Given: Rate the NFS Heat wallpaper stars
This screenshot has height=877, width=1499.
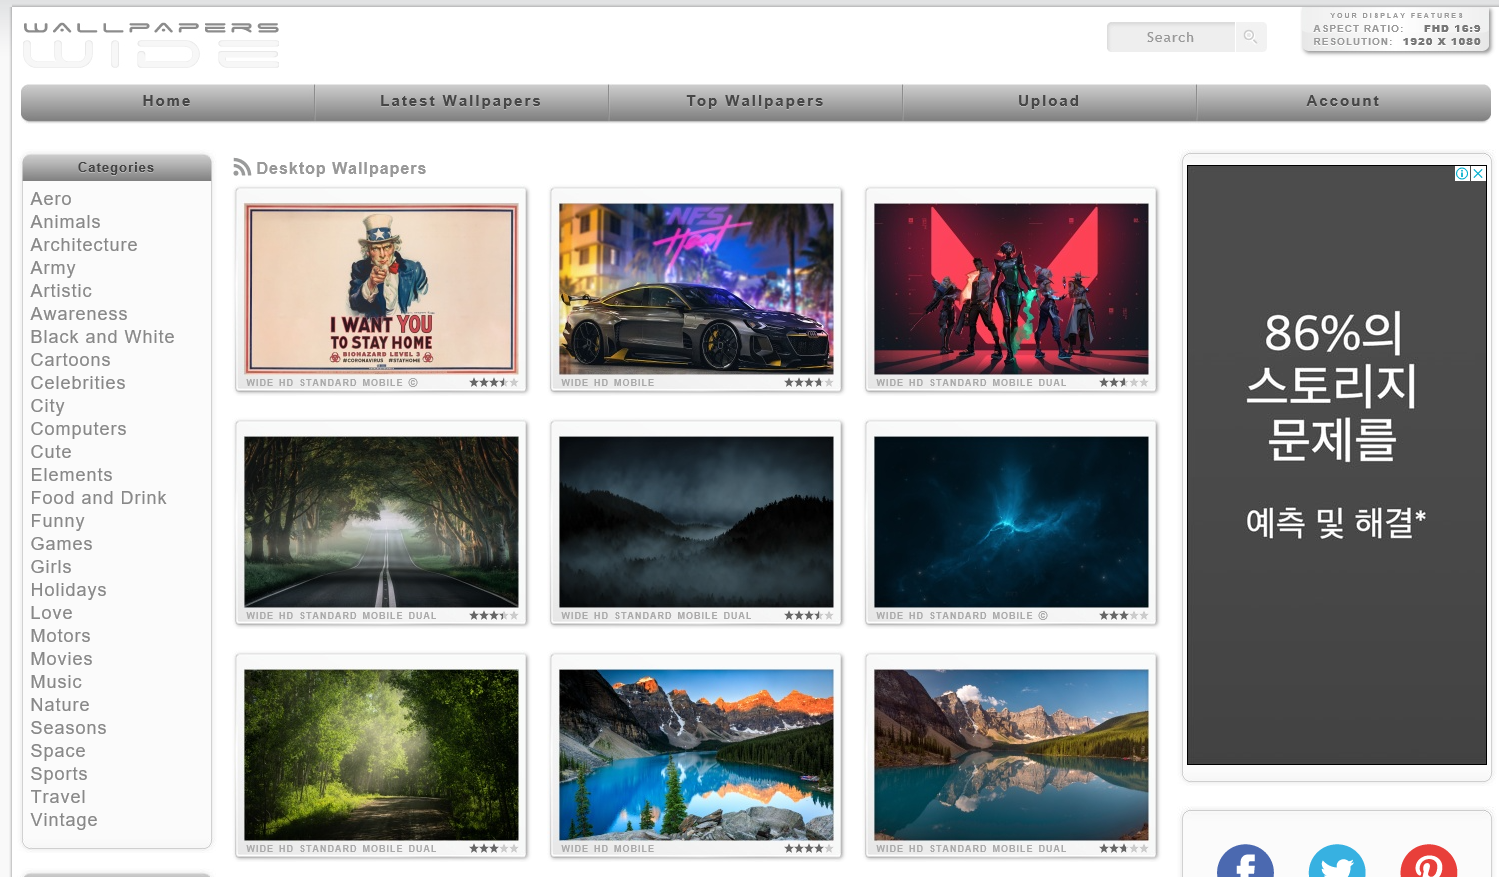Looking at the screenshot, I should click(x=809, y=383).
